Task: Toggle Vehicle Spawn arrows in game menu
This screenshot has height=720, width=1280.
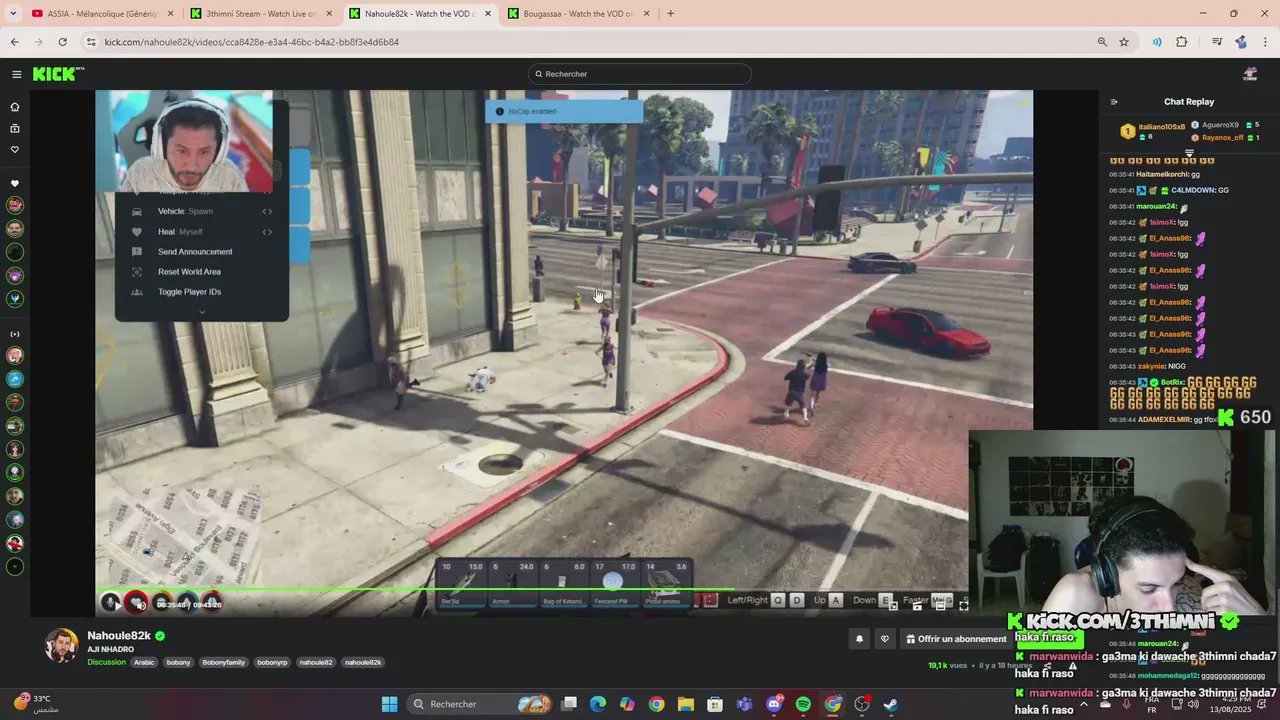Action: click(267, 211)
